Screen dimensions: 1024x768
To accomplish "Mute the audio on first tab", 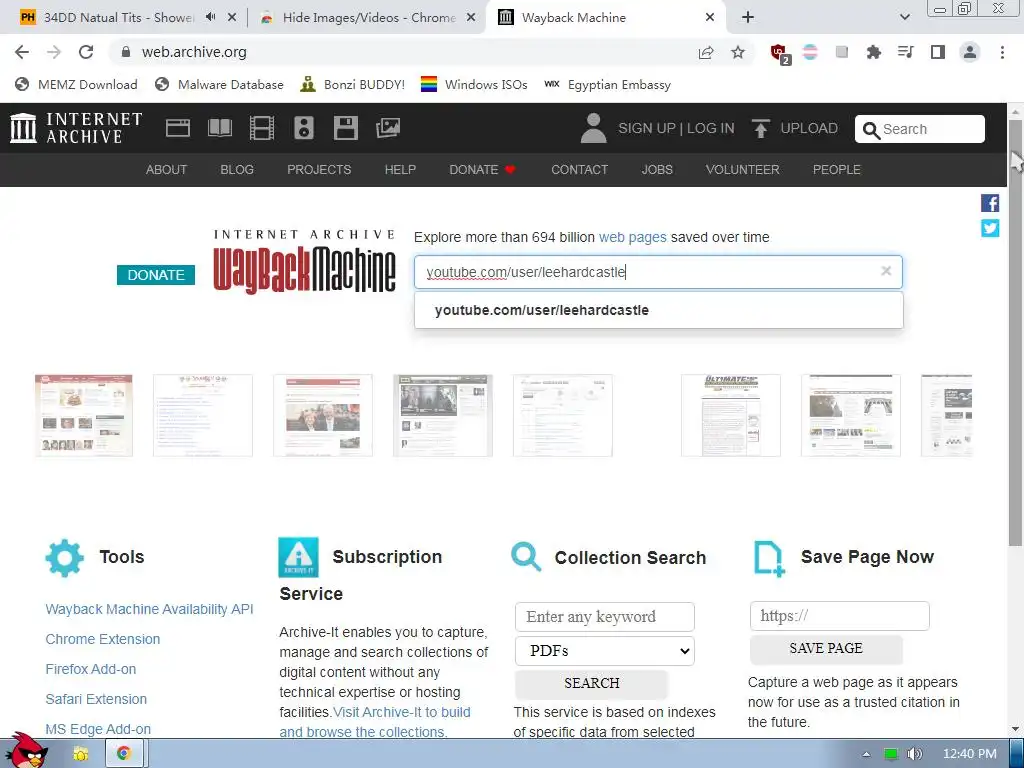I will (210, 17).
